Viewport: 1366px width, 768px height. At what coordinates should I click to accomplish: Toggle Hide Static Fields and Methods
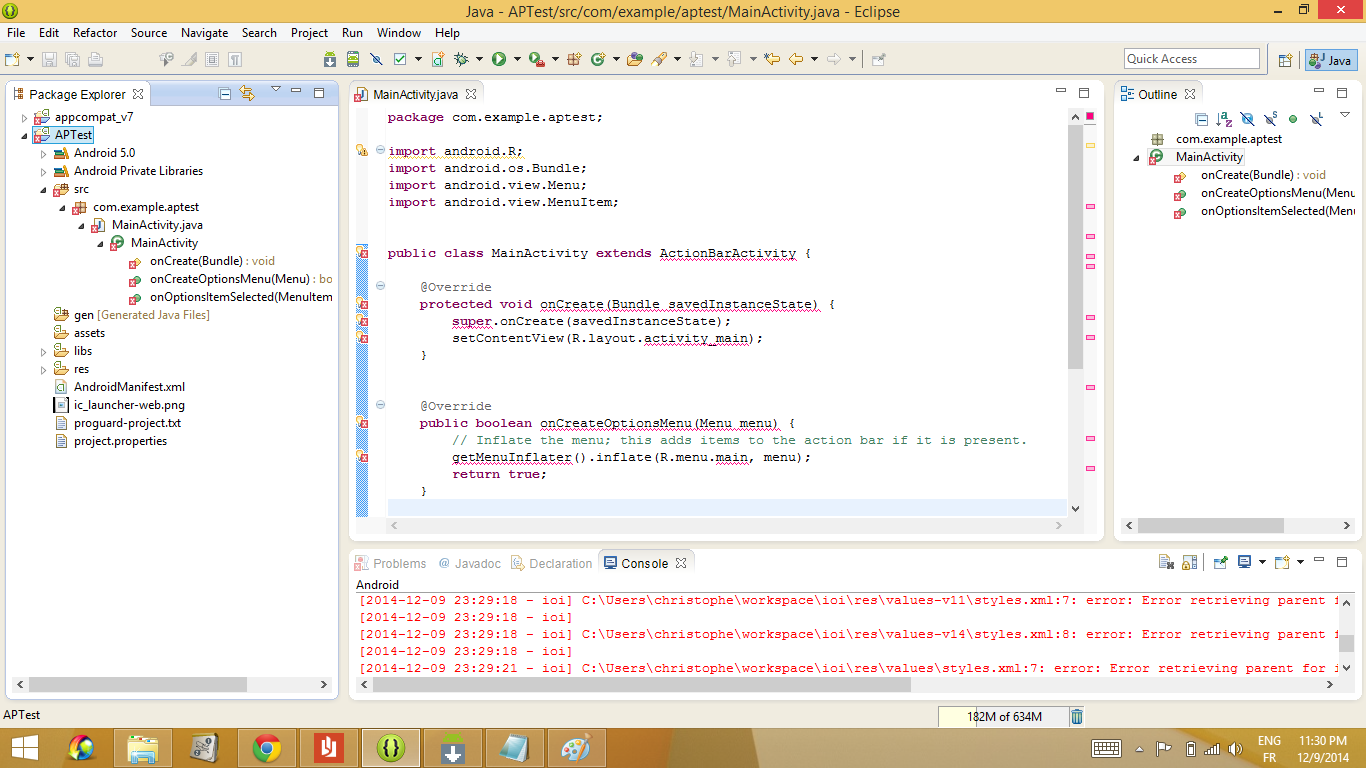tap(1270, 119)
